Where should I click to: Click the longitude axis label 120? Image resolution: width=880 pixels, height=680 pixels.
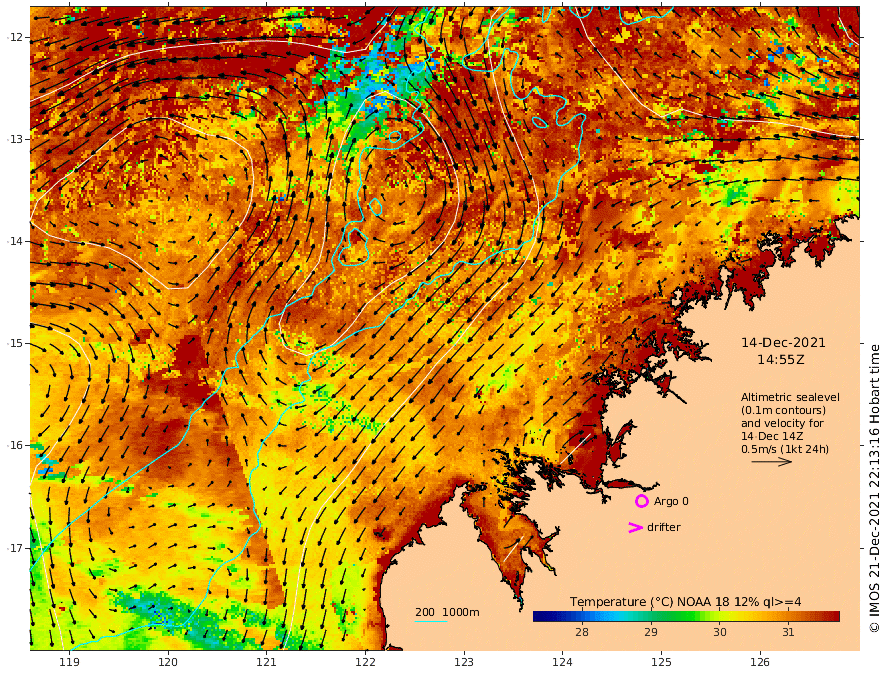point(168,662)
